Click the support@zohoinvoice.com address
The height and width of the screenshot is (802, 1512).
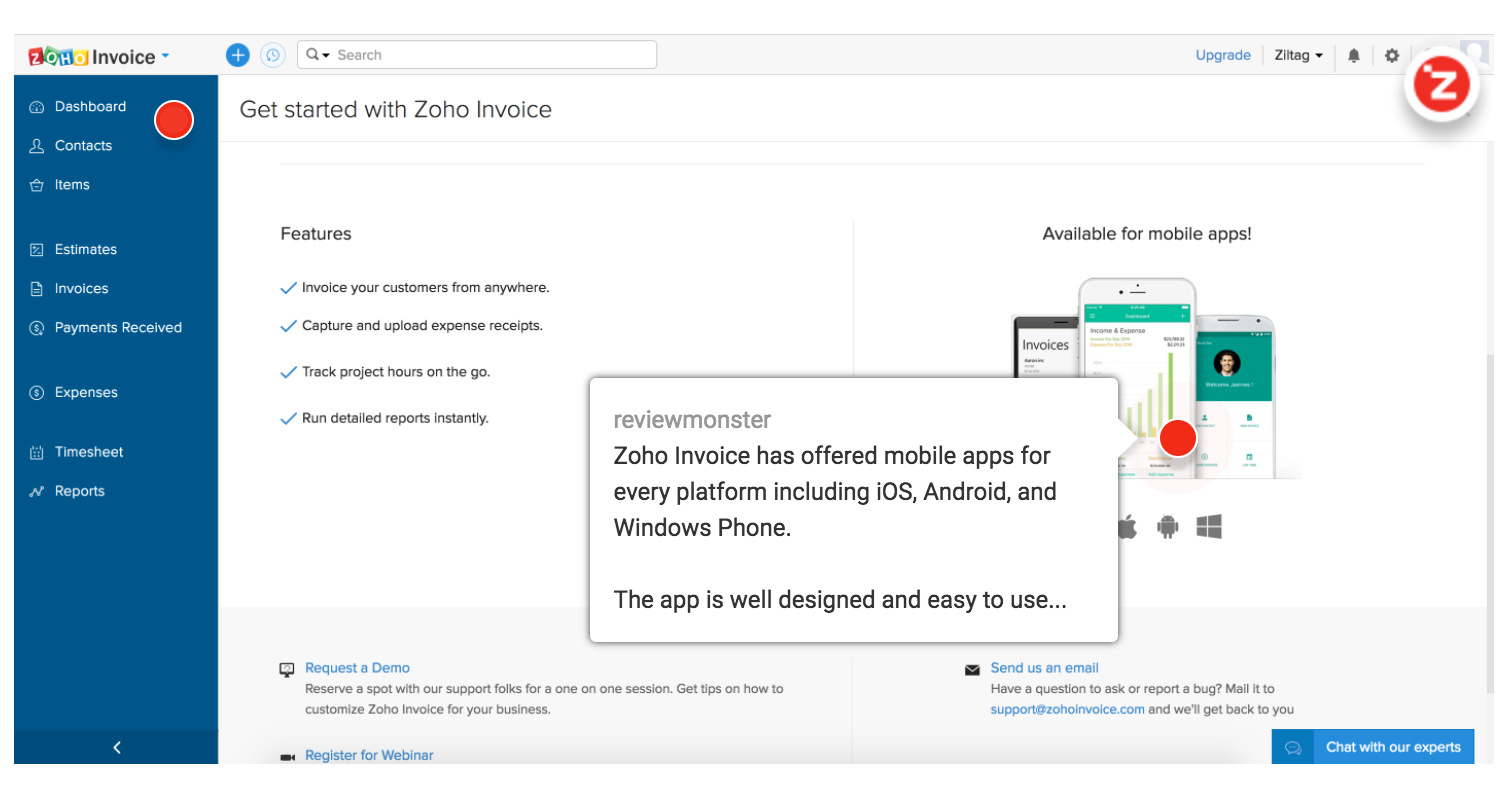[x=1067, y=710]
